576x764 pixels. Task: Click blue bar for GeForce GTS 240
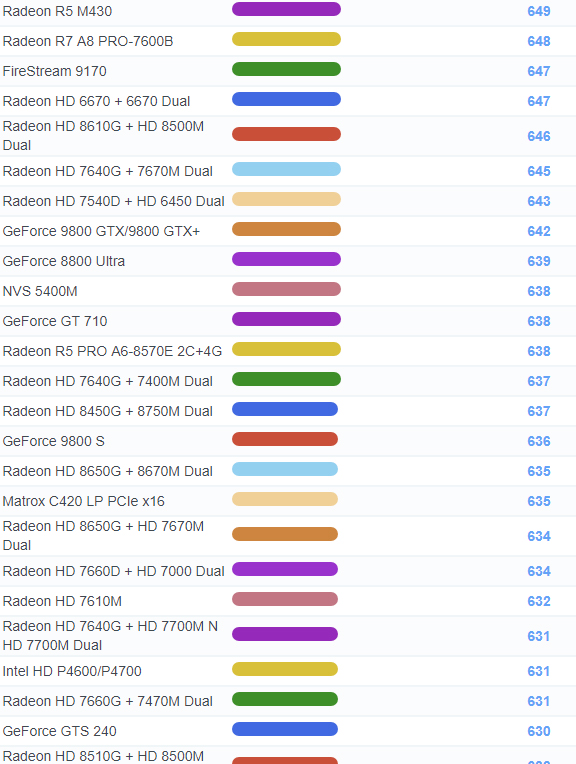(x=285, y=729)
